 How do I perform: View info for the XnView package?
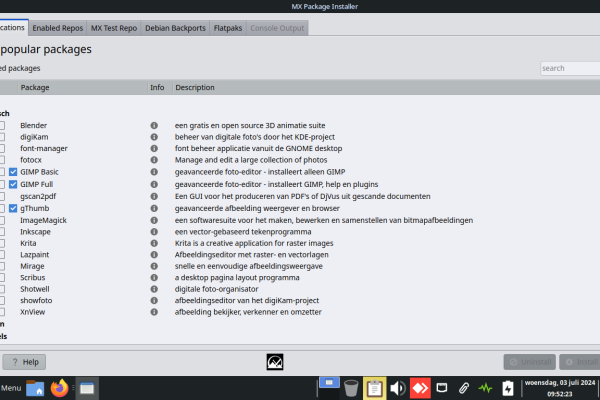(154, 313)
